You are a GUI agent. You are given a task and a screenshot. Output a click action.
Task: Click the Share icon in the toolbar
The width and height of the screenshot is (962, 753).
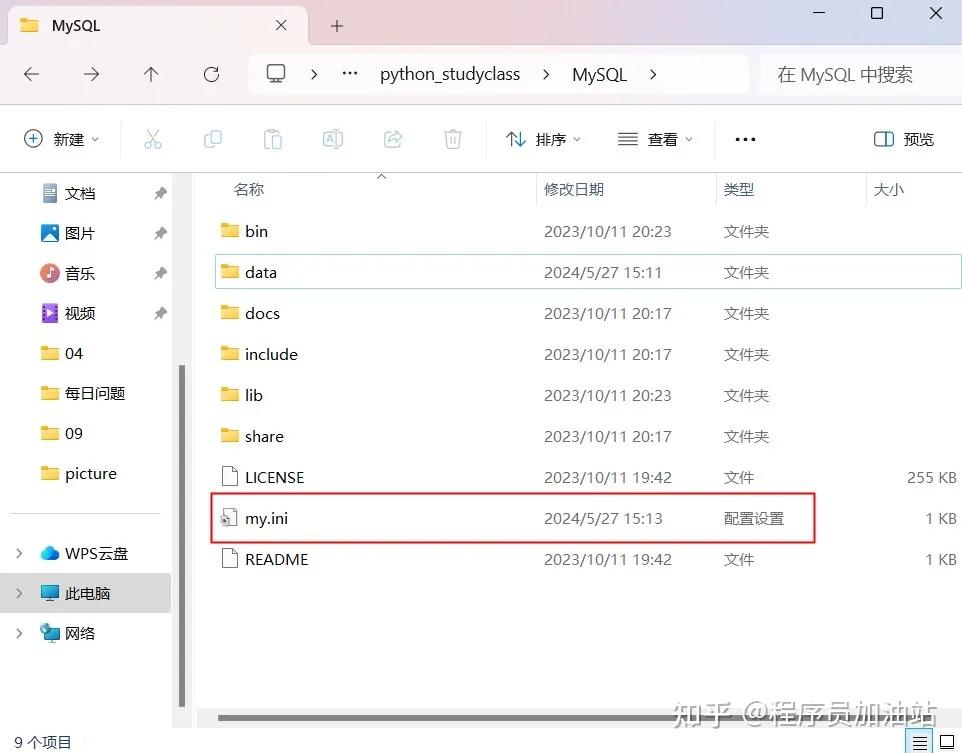coord(392,139)
